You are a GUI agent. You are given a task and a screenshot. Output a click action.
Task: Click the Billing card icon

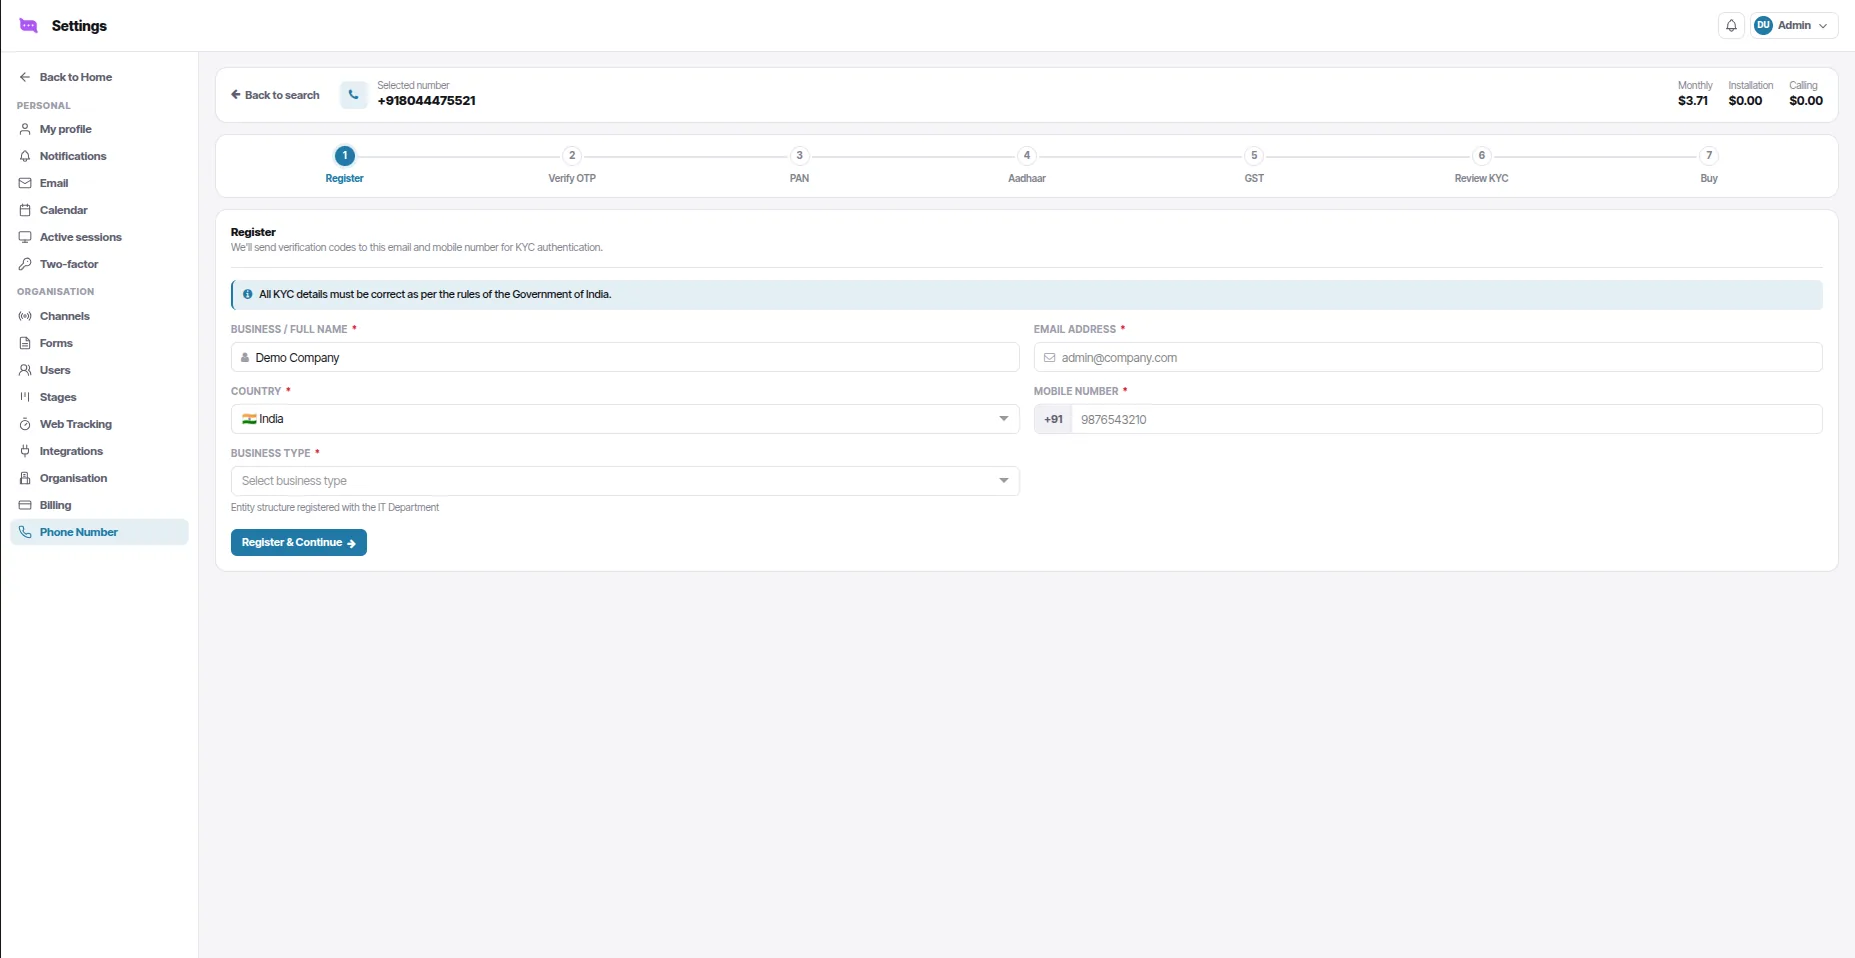click(25, 505)
